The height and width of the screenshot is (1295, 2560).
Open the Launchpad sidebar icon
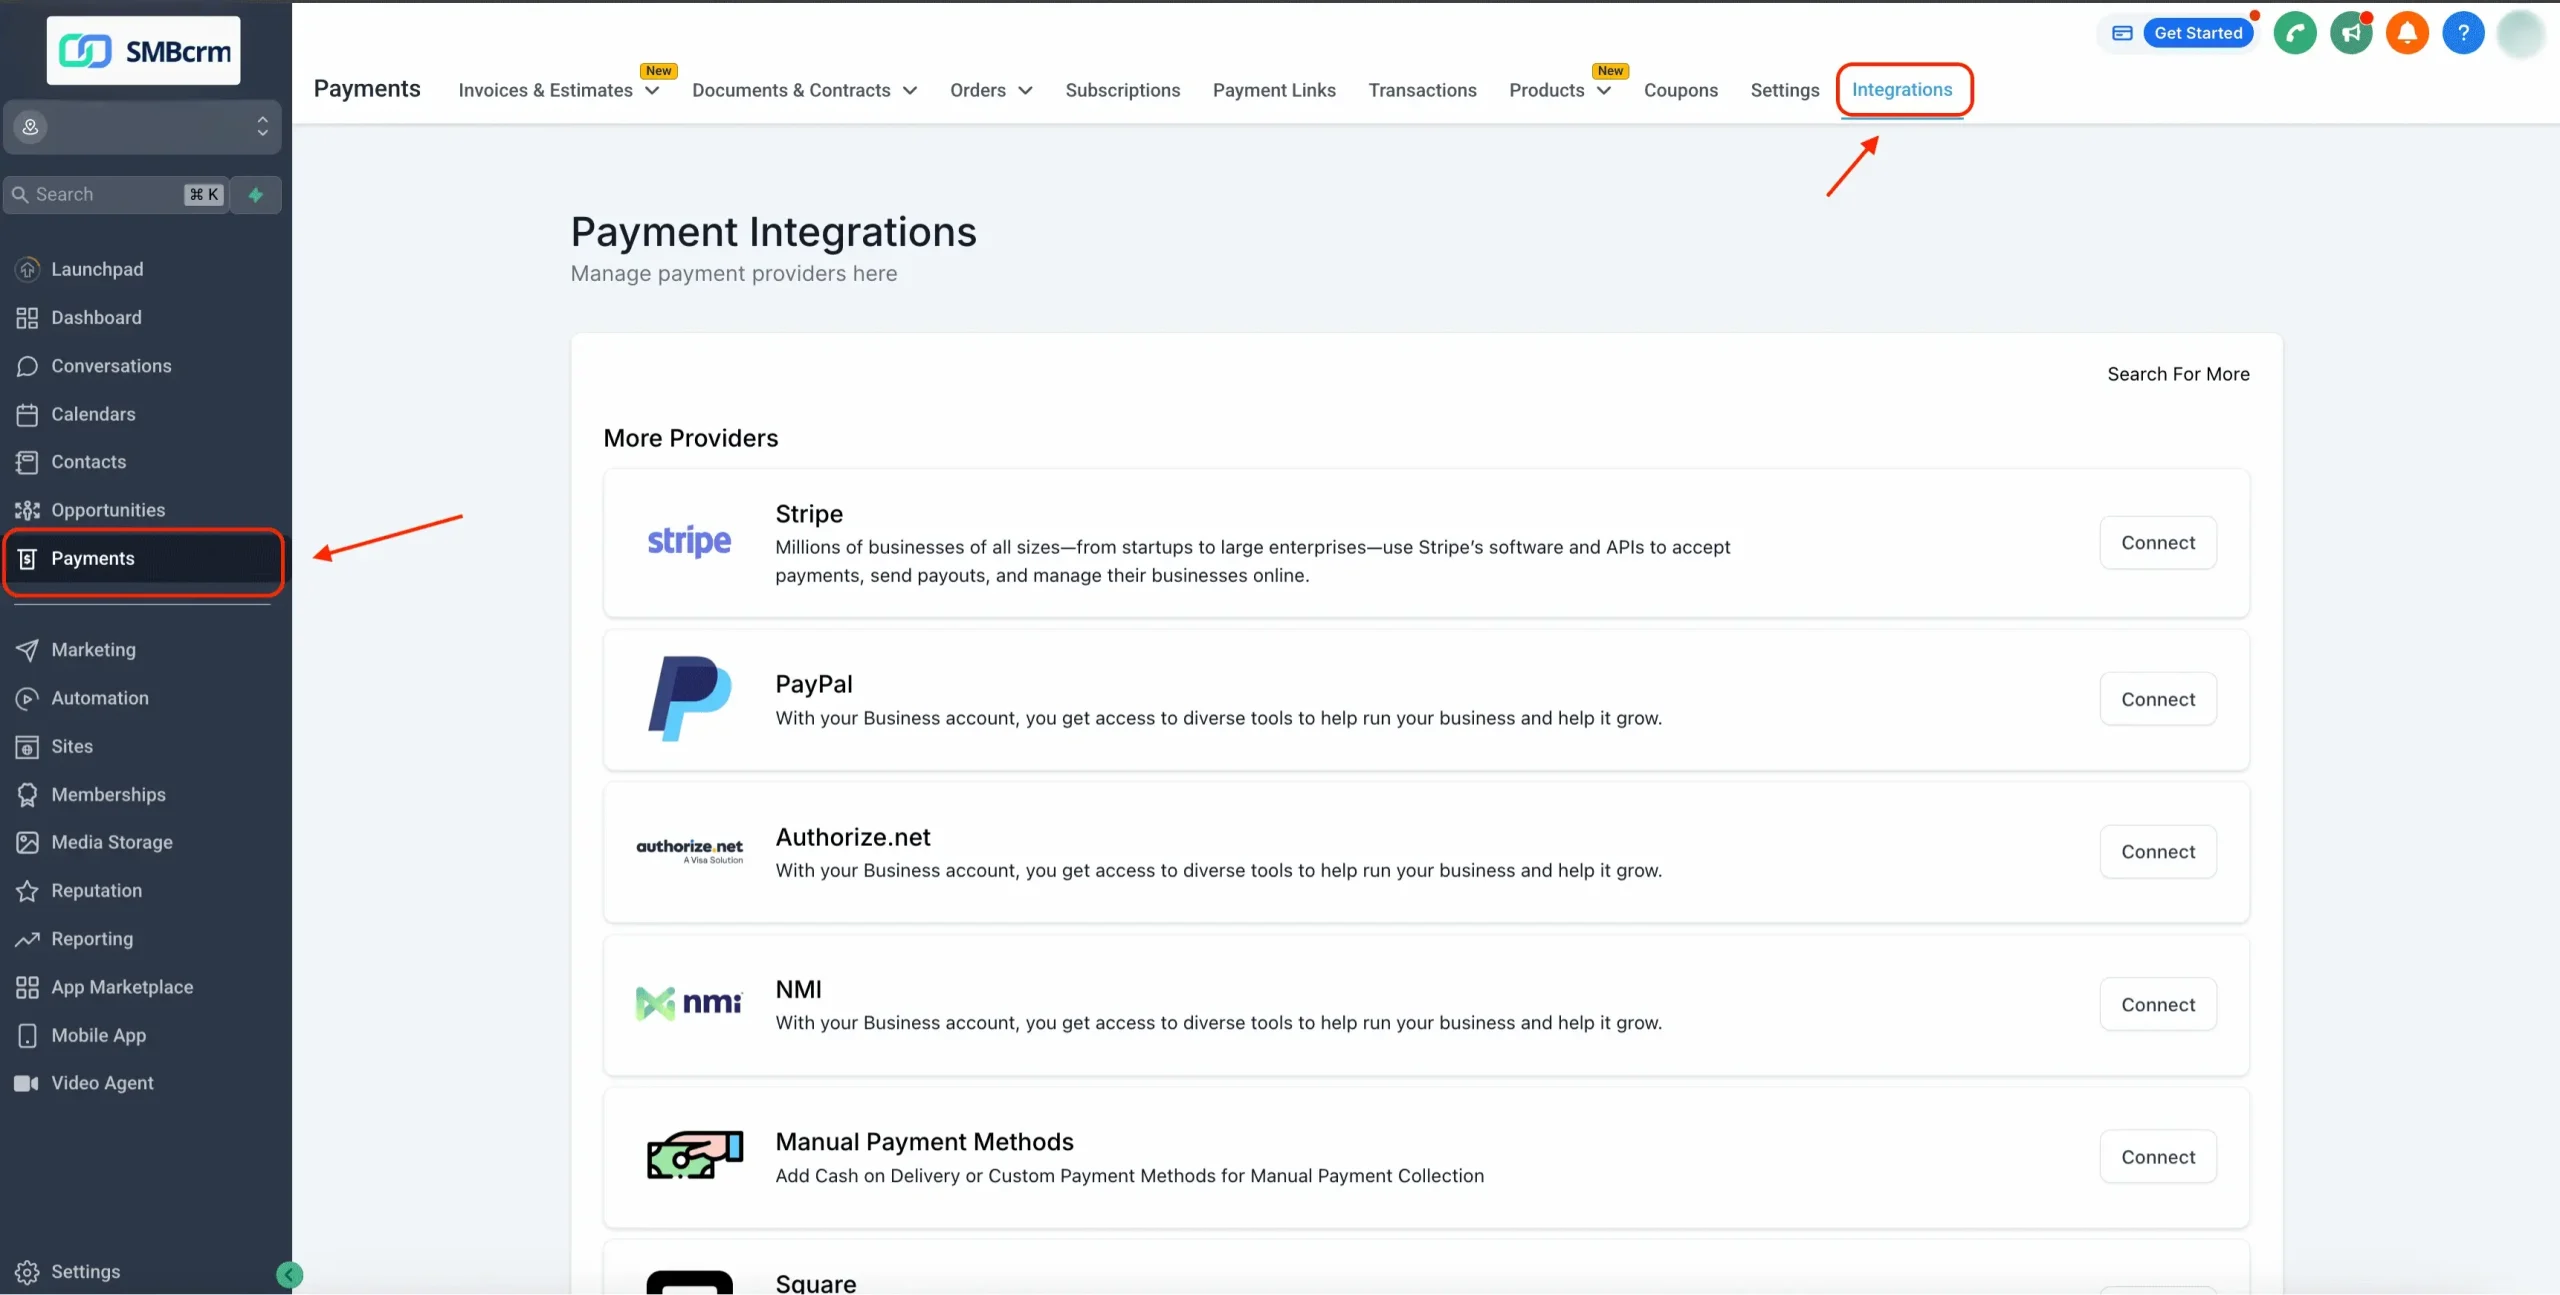click(27, 269)
